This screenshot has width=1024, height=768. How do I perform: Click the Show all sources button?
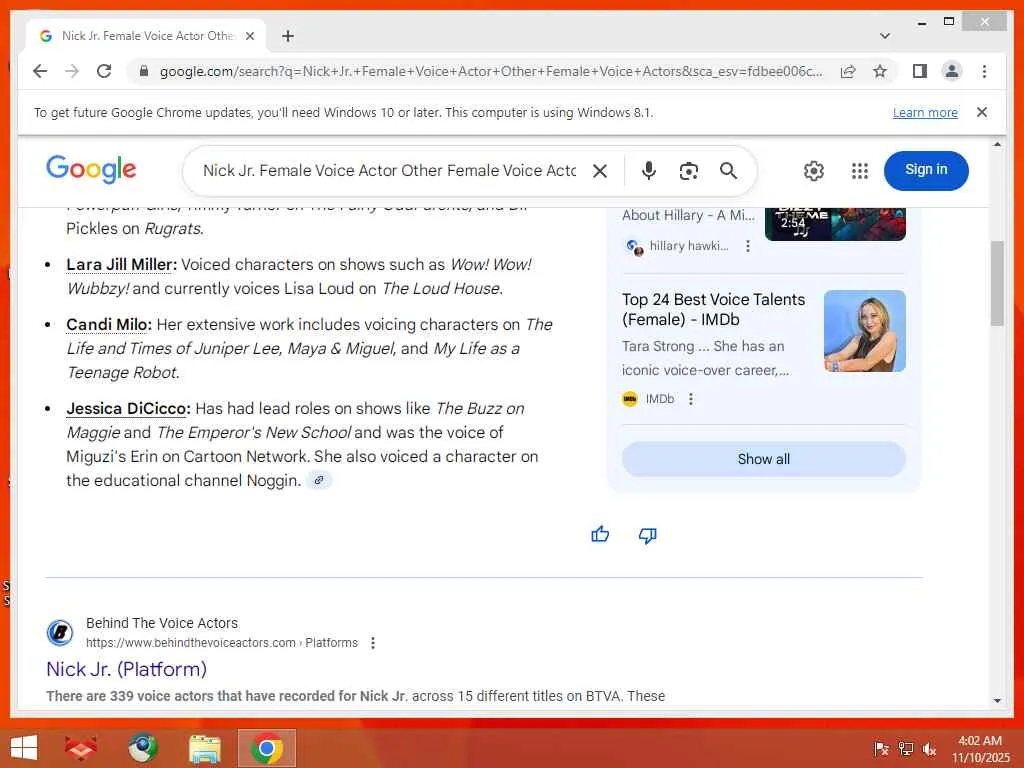coord(763,459)
